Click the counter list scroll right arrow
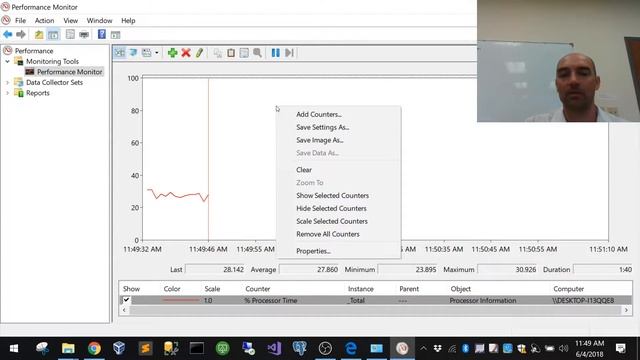This screenshot has width=640, height=360. click(x=626, y=310)
